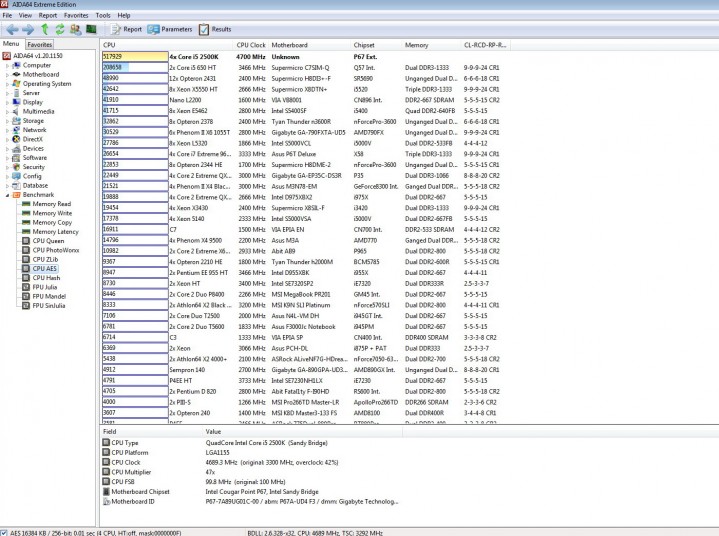Sort by the Motherboard column header
This screenshot has width=719, height=536.
click(x=310, y=45)
